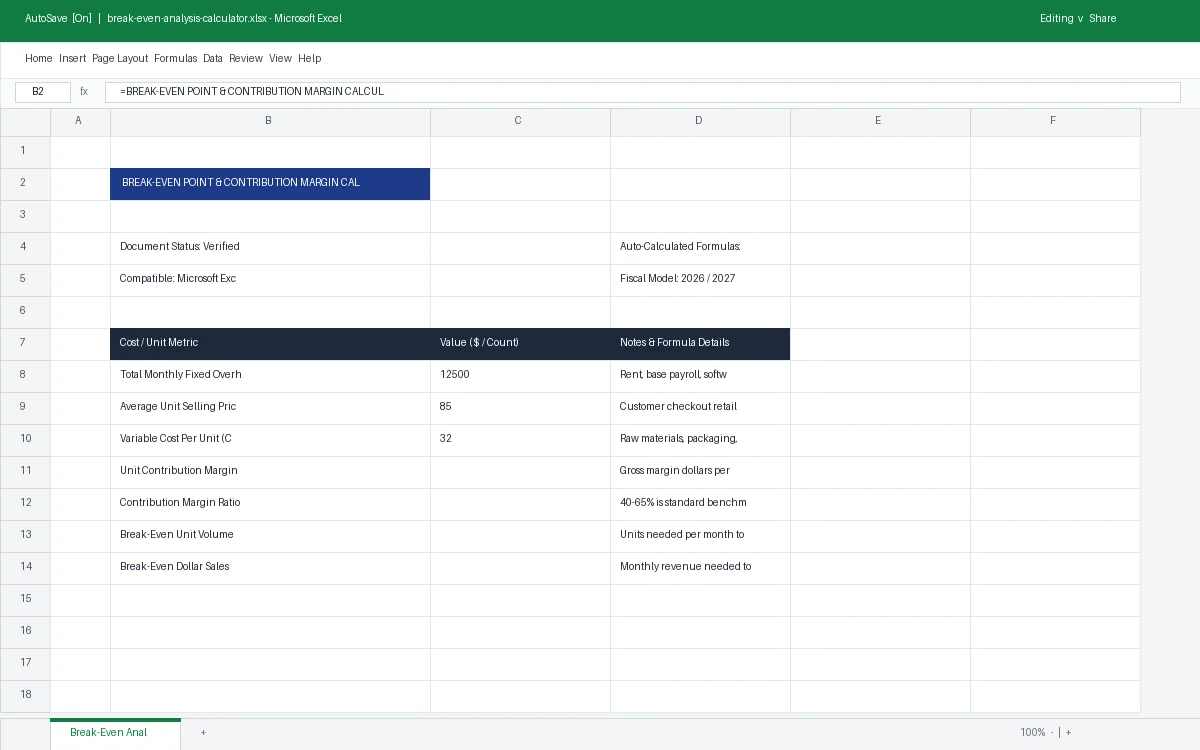Select the Value ($ / Count) header cell
The image size is (1200, 750).
[520, 343]
